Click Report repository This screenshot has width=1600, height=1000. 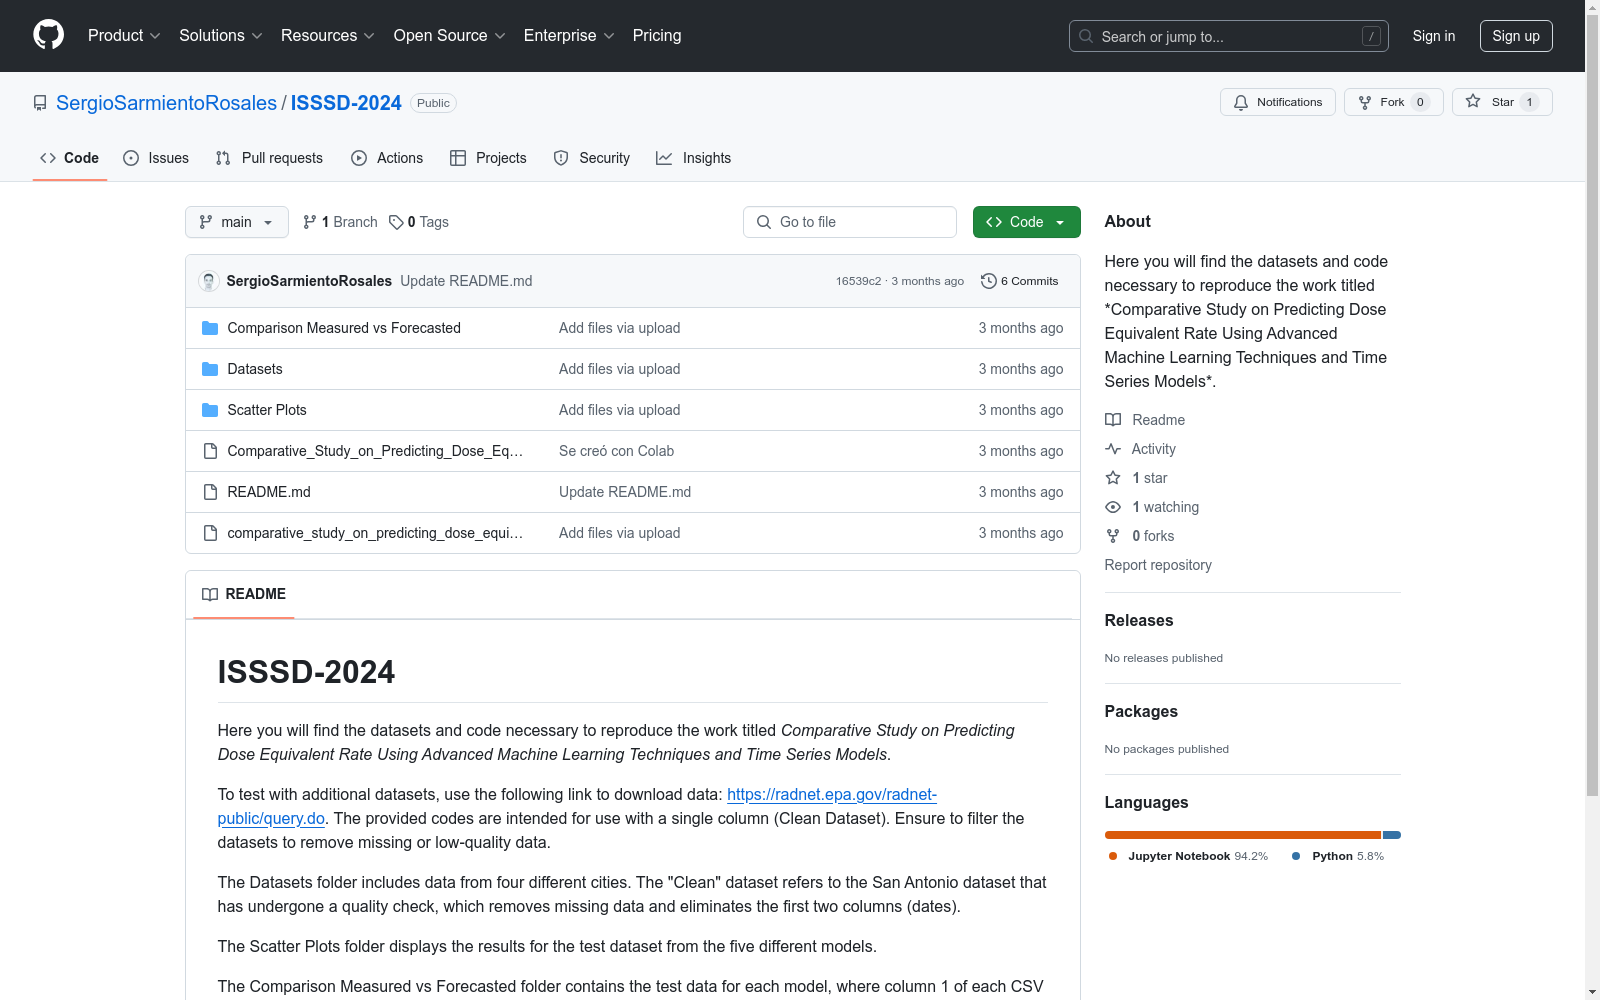[1158, 565]
